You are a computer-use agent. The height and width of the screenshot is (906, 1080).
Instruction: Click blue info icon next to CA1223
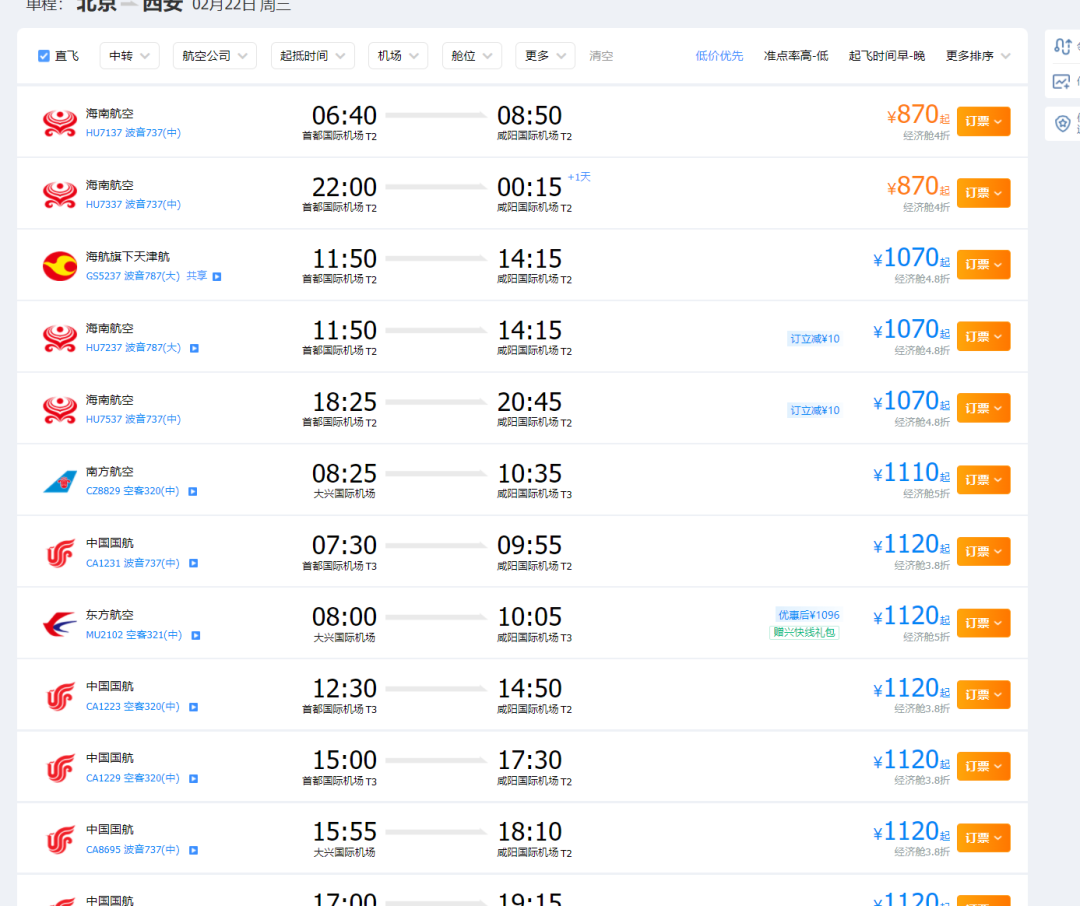194,707
